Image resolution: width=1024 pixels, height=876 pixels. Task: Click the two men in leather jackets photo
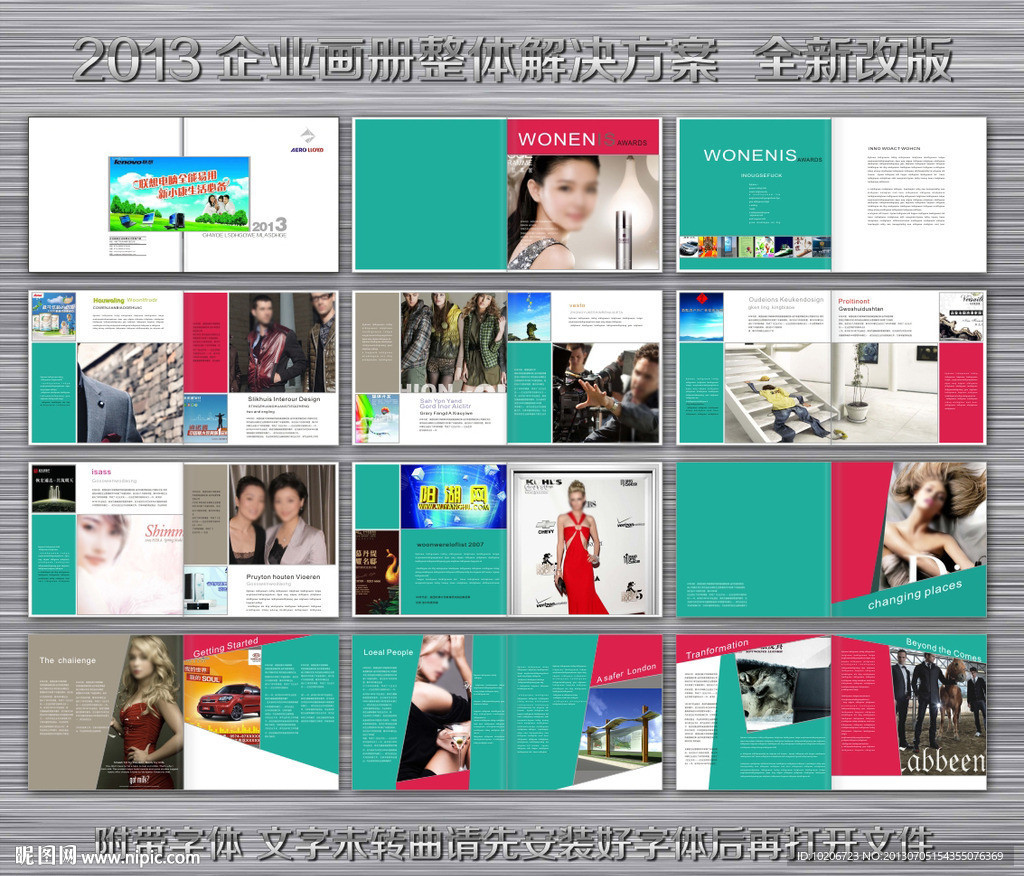[x=282, y=342]
